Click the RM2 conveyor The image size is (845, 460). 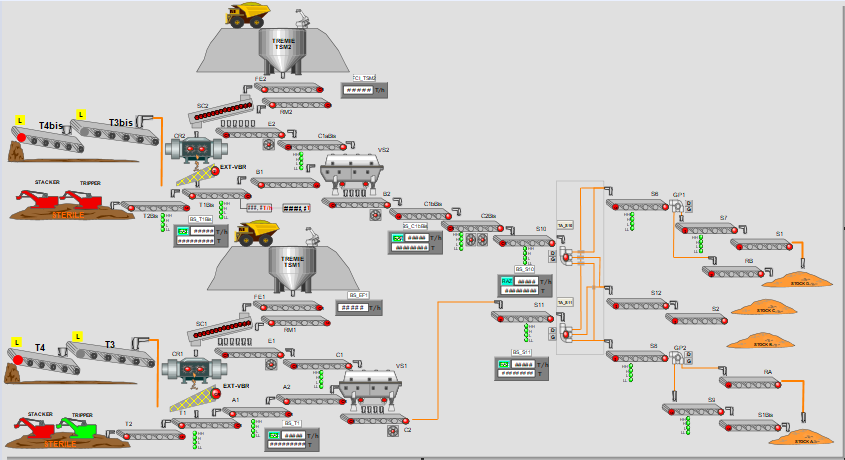[296, 103]
